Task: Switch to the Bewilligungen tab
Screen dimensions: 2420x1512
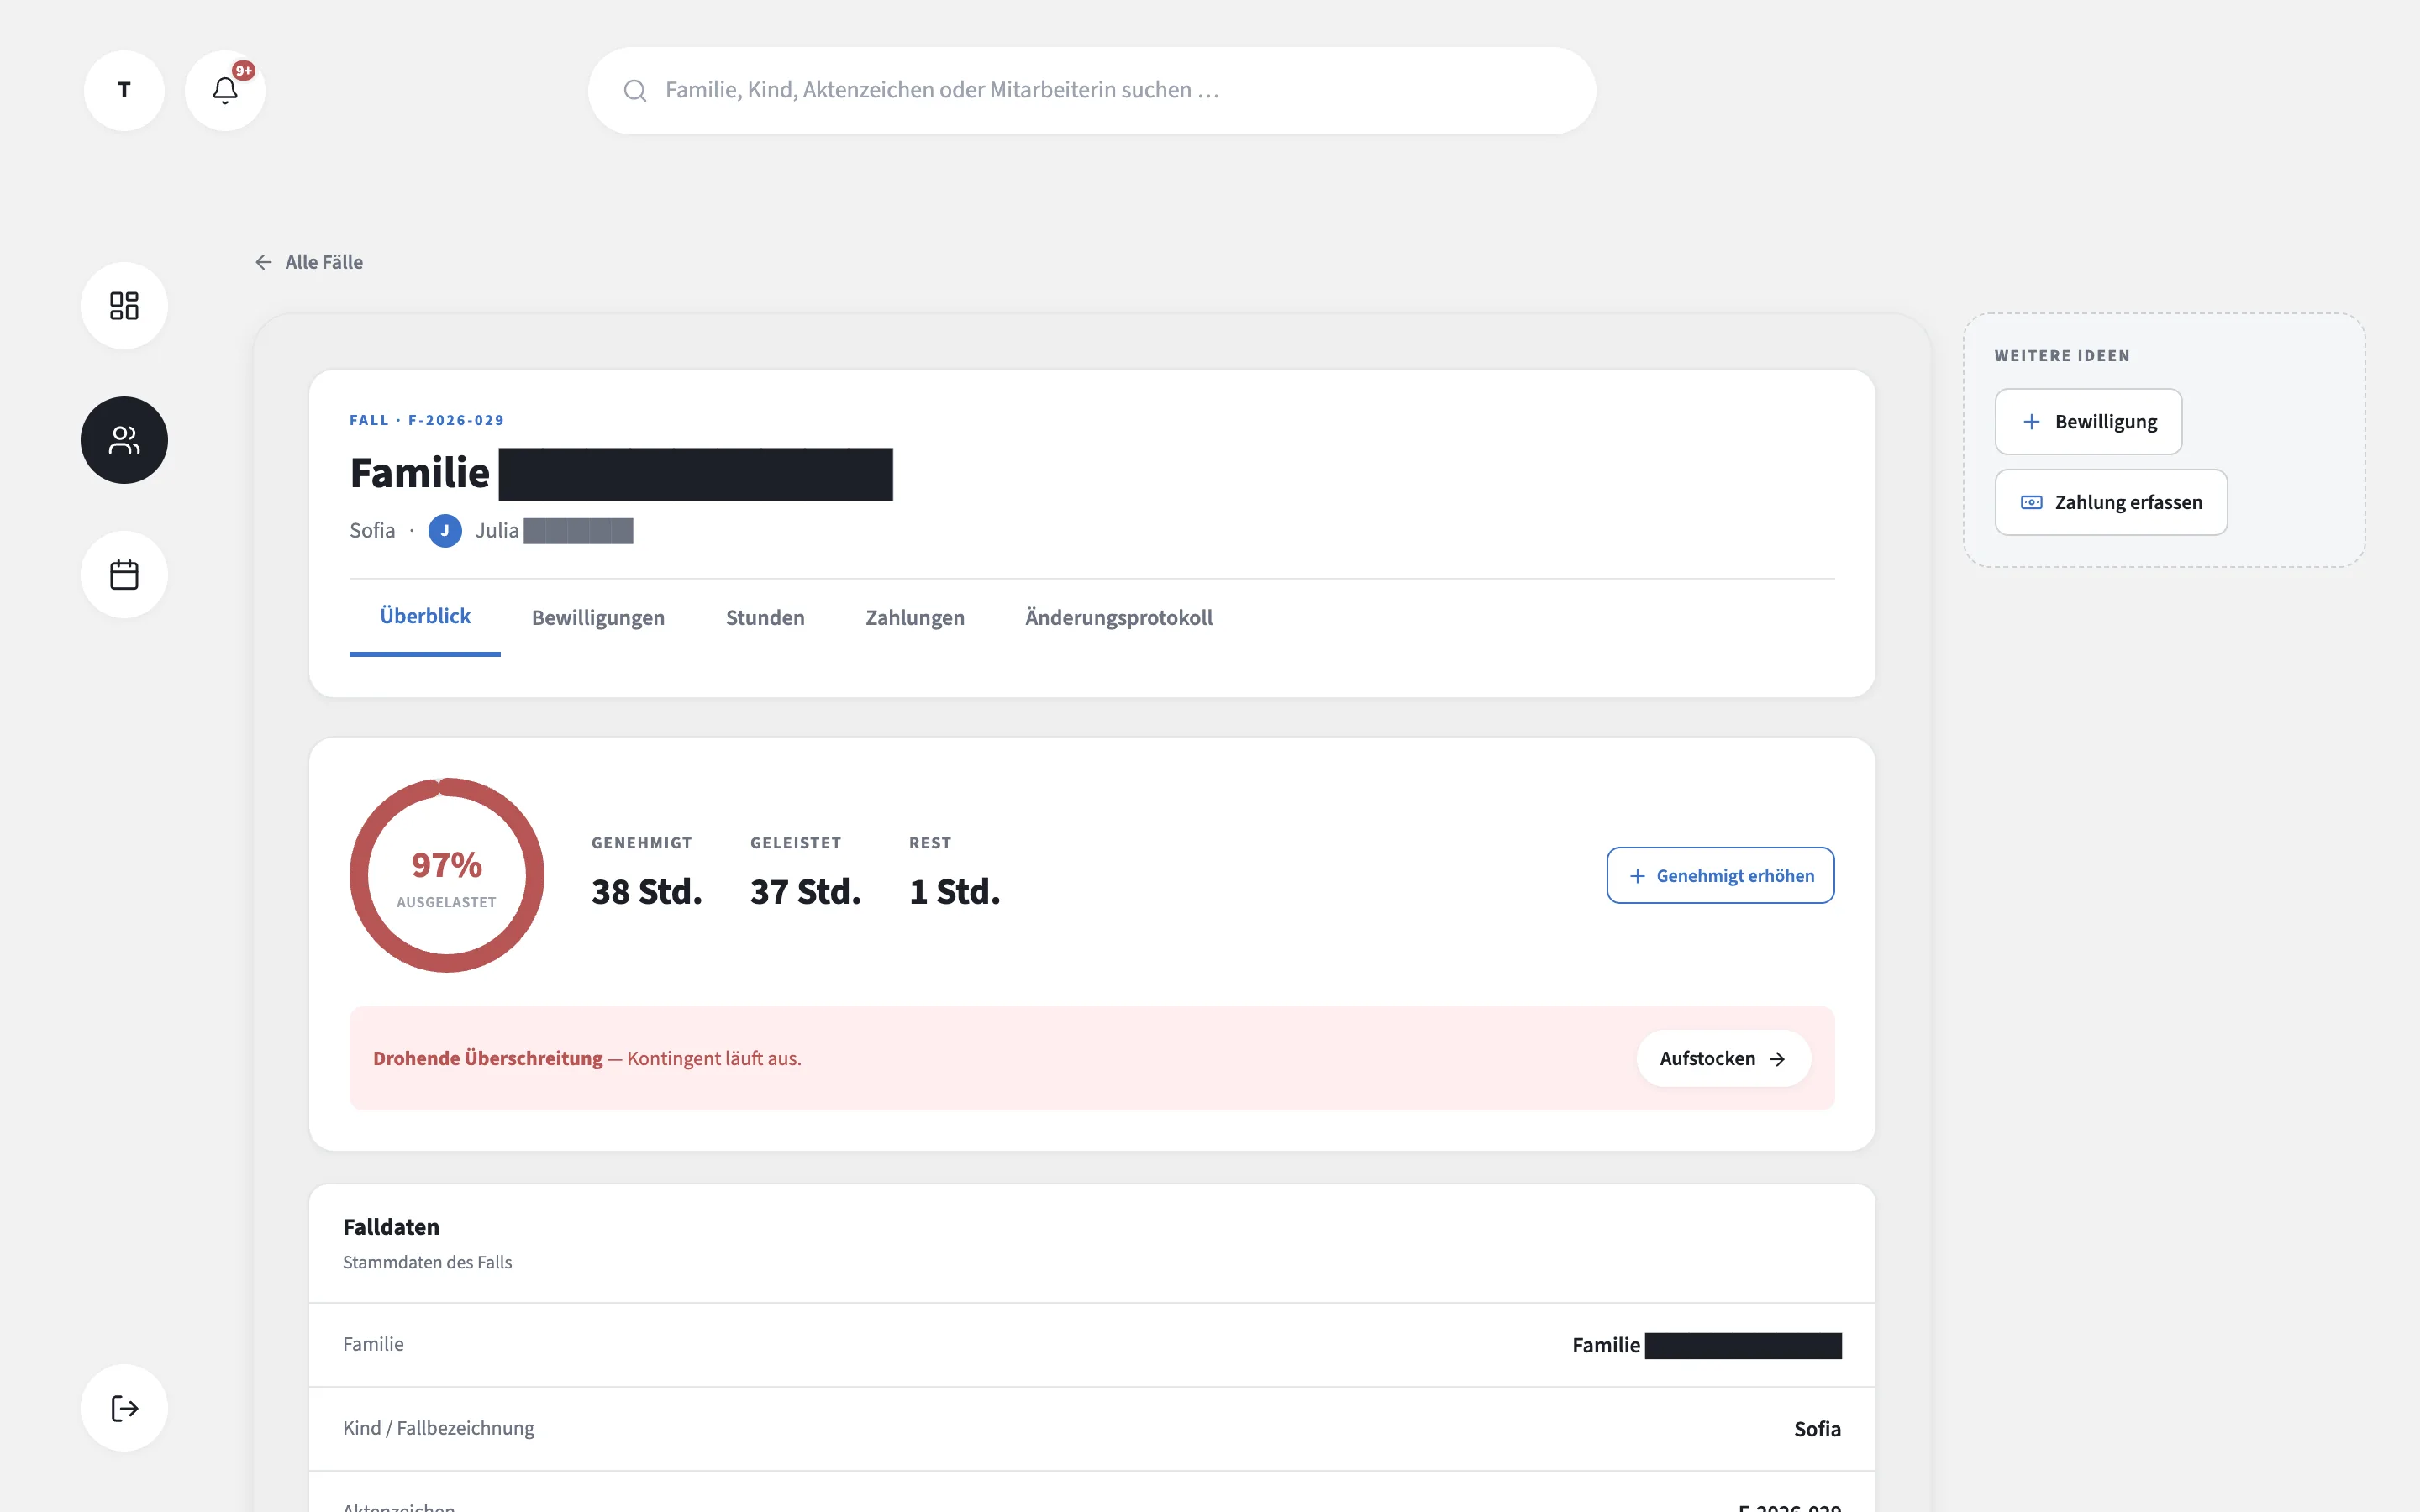Action: [x=598, y=618]
